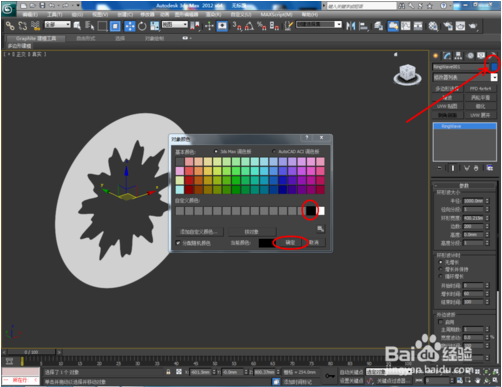The image size is (502, 387).
Task: Render with the teapot icon
Action: tap(473, 26)
